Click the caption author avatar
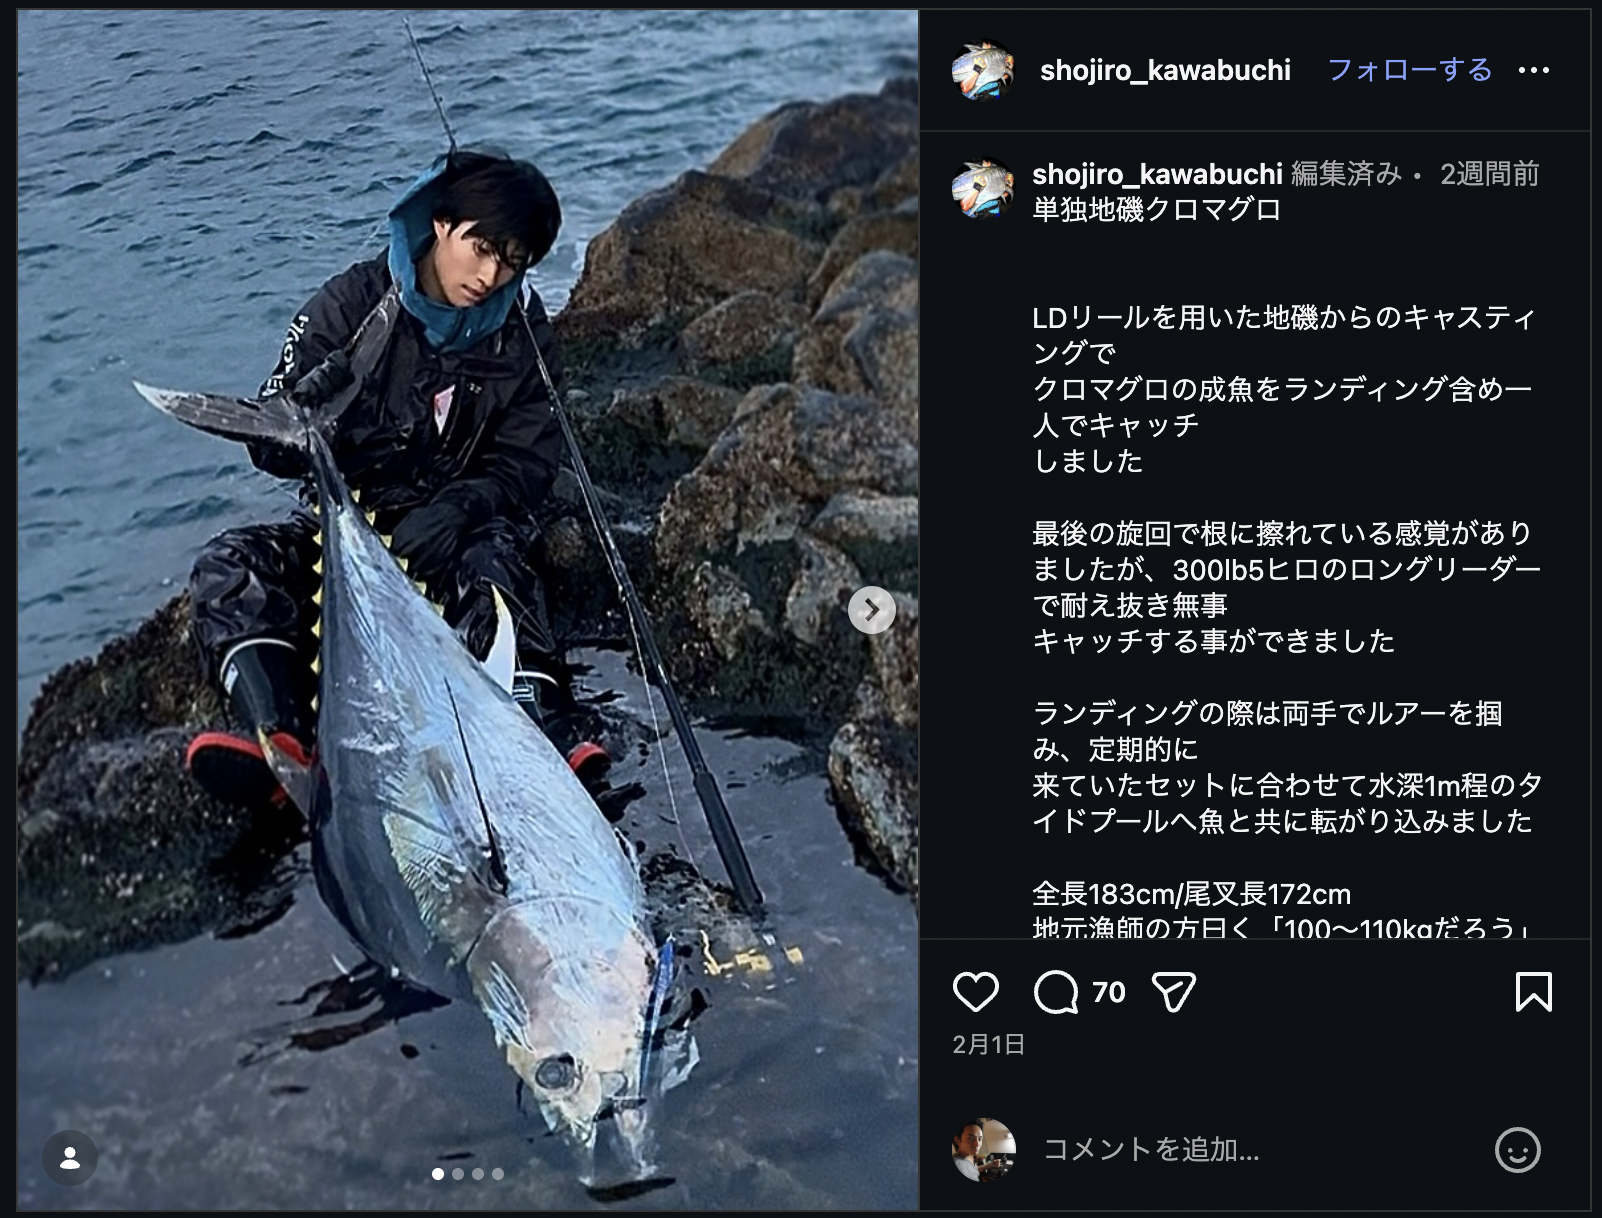 [982, 188]
